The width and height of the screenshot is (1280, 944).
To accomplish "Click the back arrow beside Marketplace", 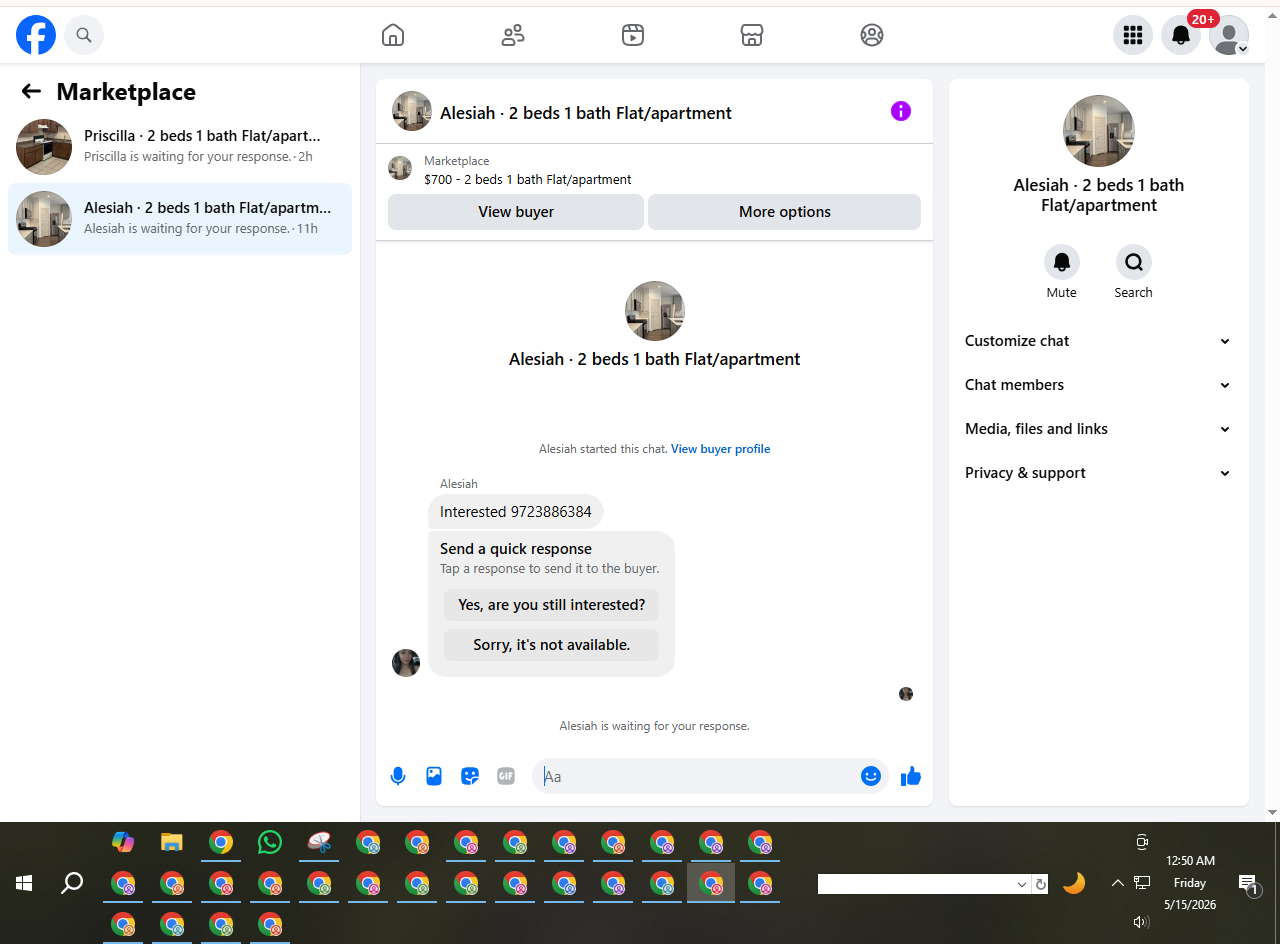I will tap(31, 92).
